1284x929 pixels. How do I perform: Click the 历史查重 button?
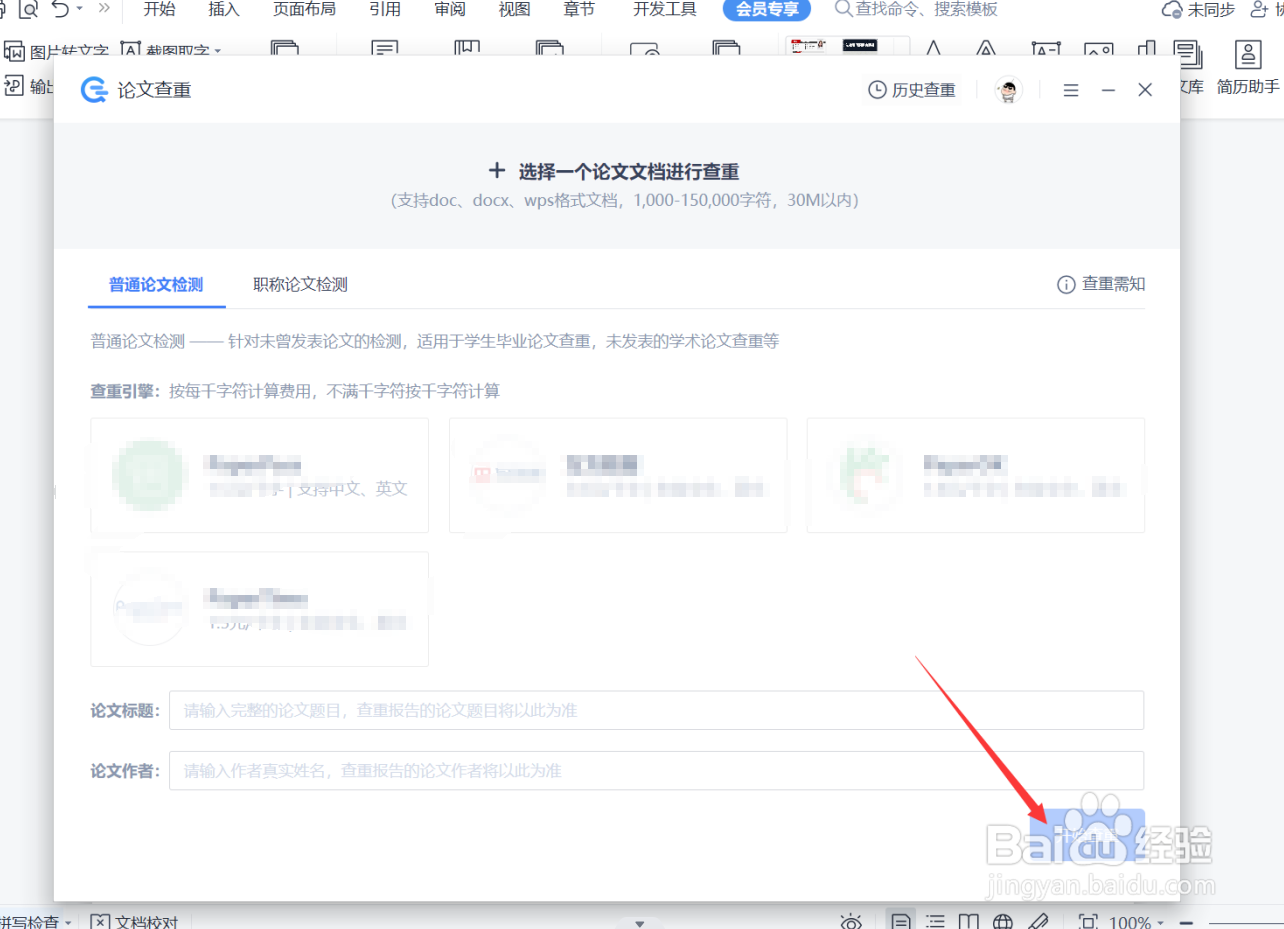(910, 89)
